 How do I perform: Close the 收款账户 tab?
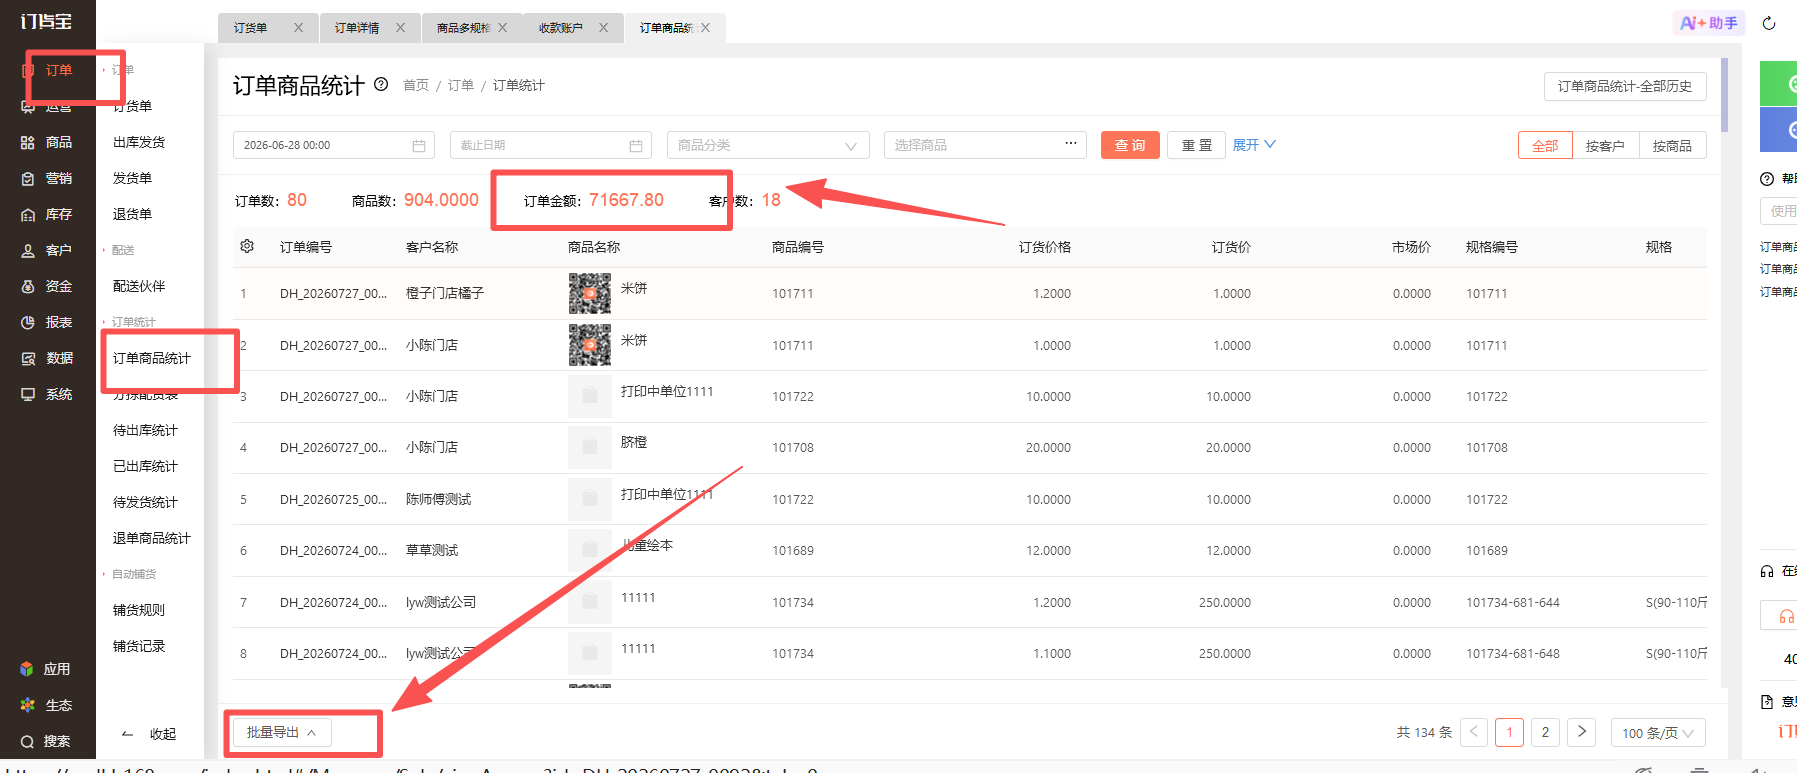603,28
